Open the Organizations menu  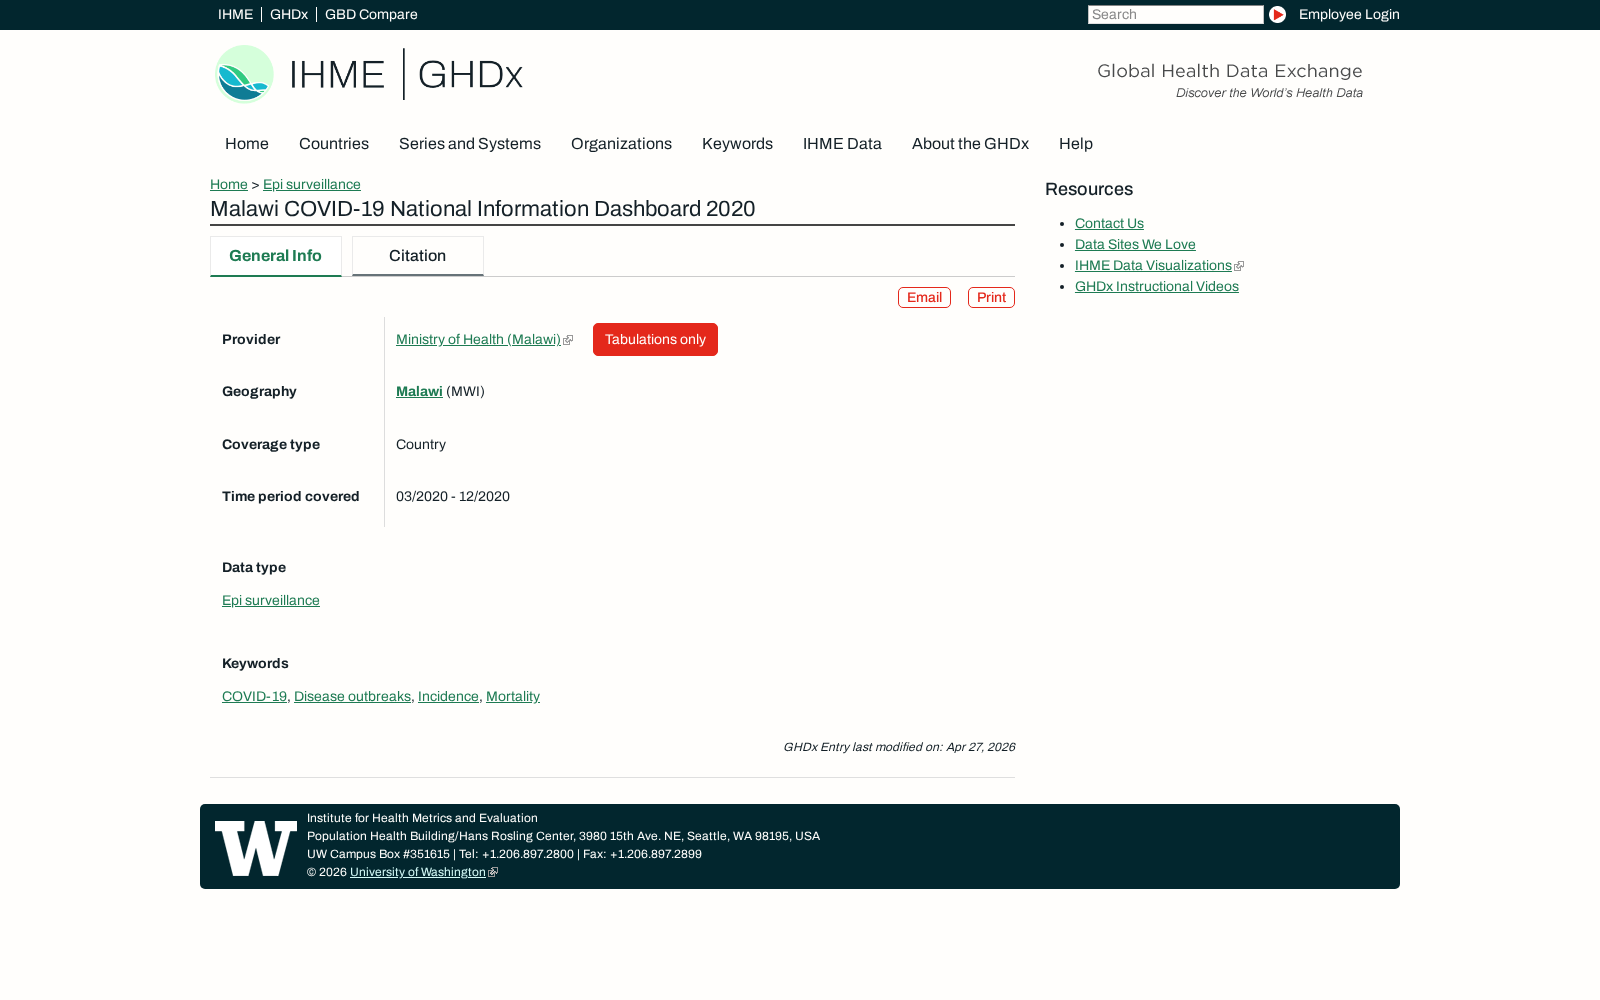[x=621, y=144]
